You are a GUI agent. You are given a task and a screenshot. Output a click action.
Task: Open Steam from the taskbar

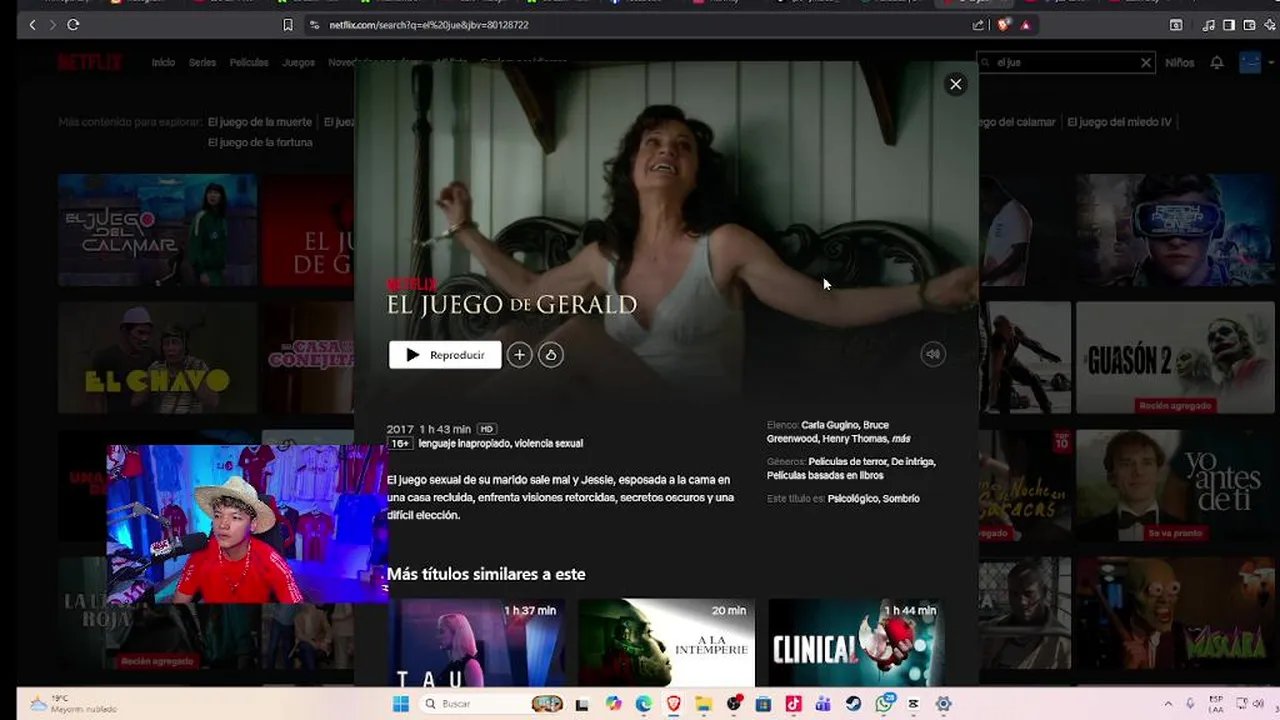coord(853,704)
